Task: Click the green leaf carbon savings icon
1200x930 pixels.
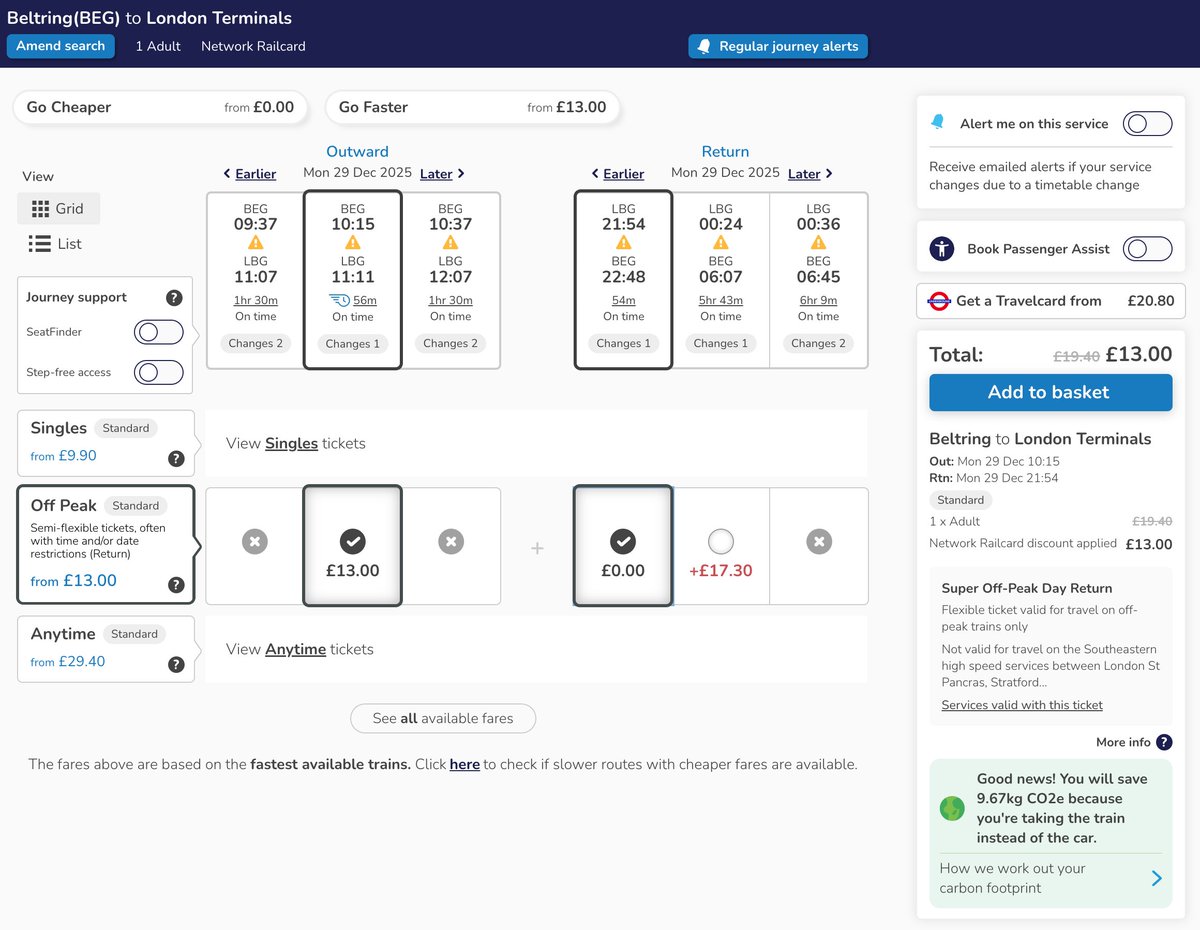Action: tap(952, 808)
